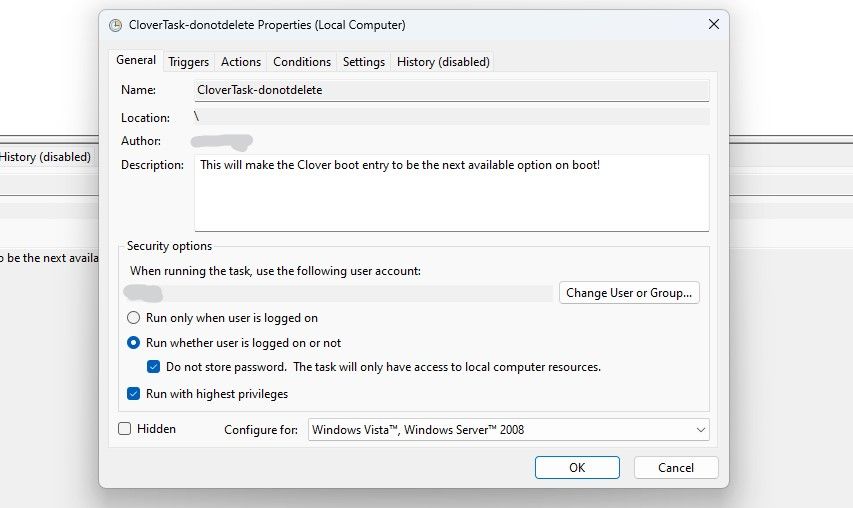
Task: Select Run whether user is logged on or not
Action: (x=134, y=343)
